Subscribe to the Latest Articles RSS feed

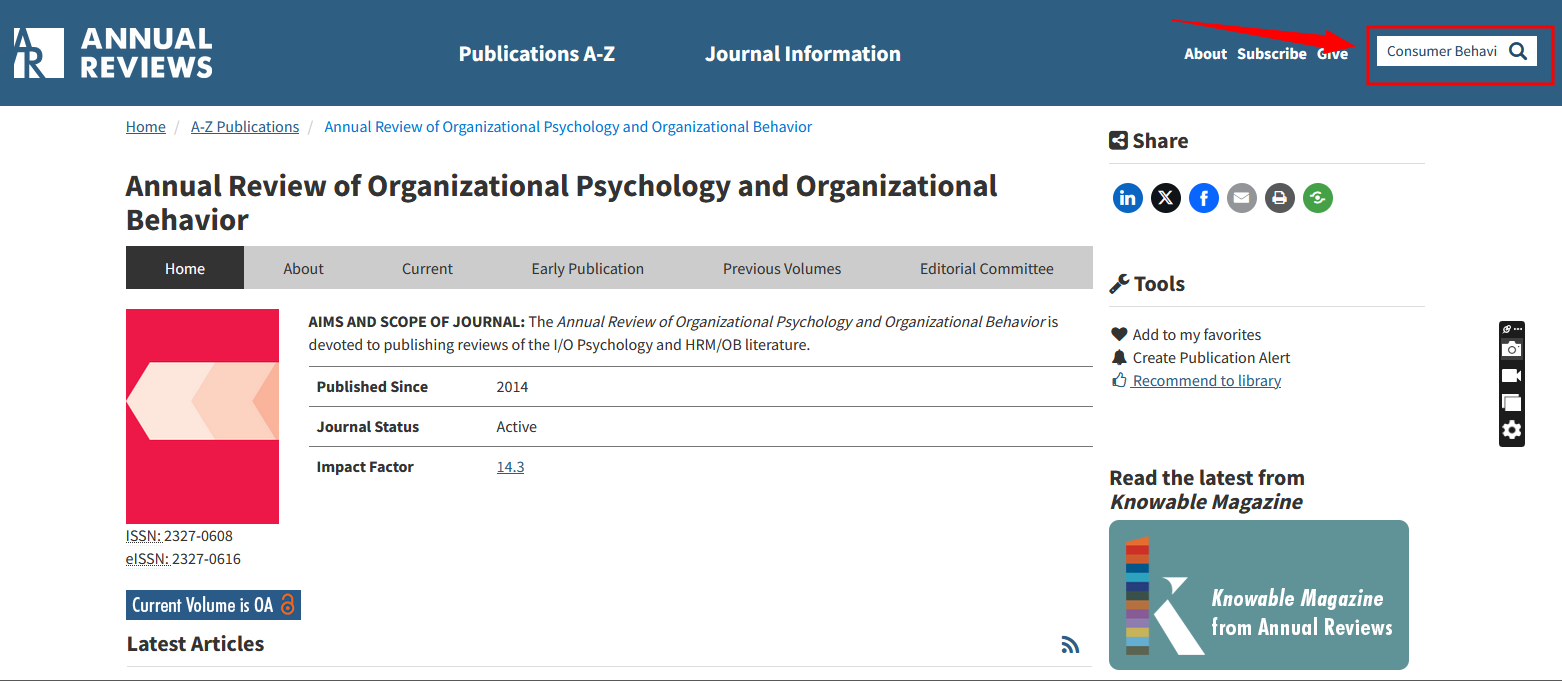[1070, 645]
